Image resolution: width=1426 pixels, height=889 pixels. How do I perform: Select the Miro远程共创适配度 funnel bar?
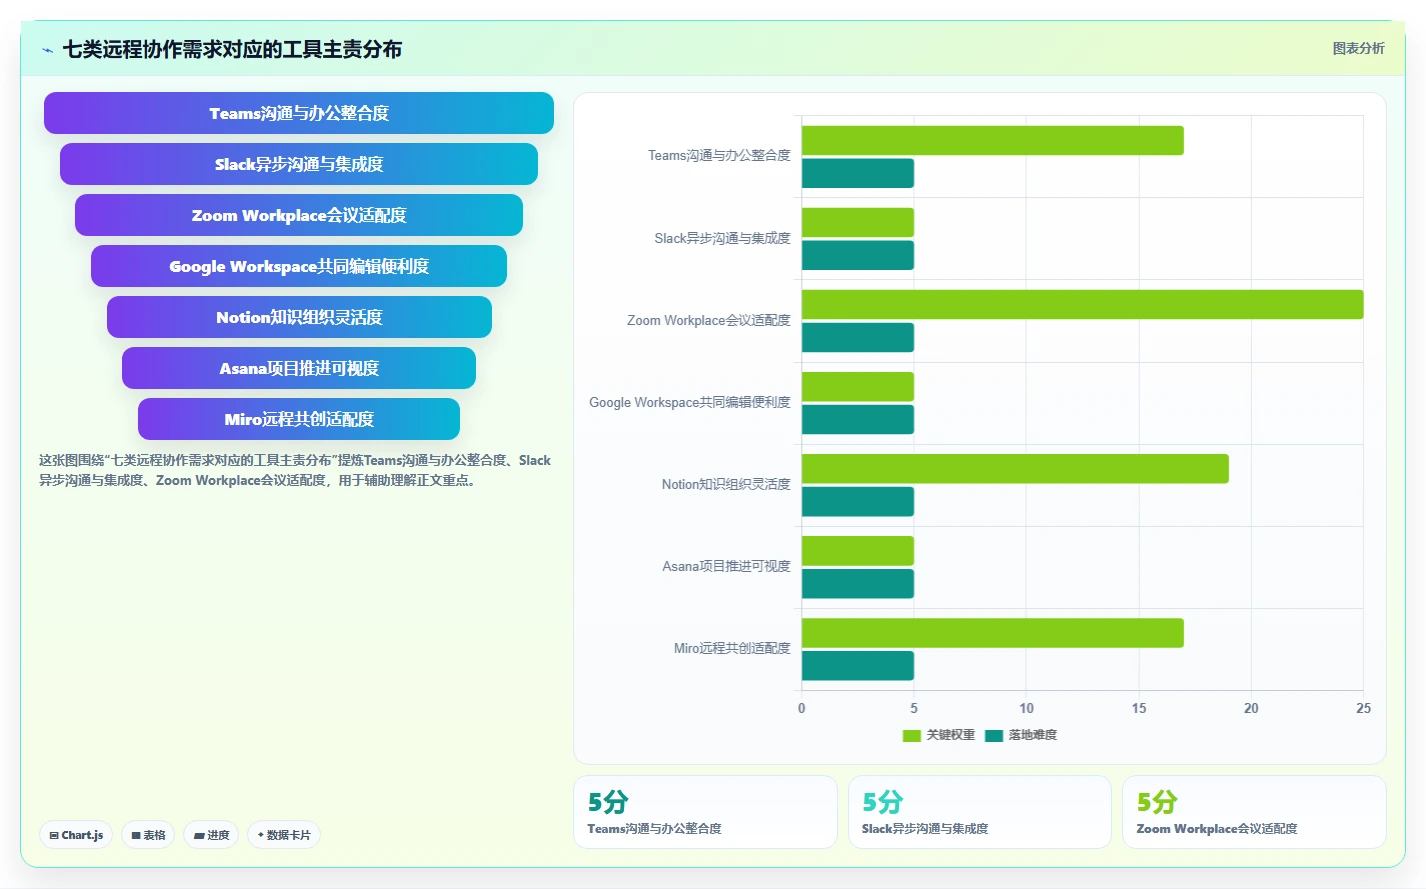[299, 419]
